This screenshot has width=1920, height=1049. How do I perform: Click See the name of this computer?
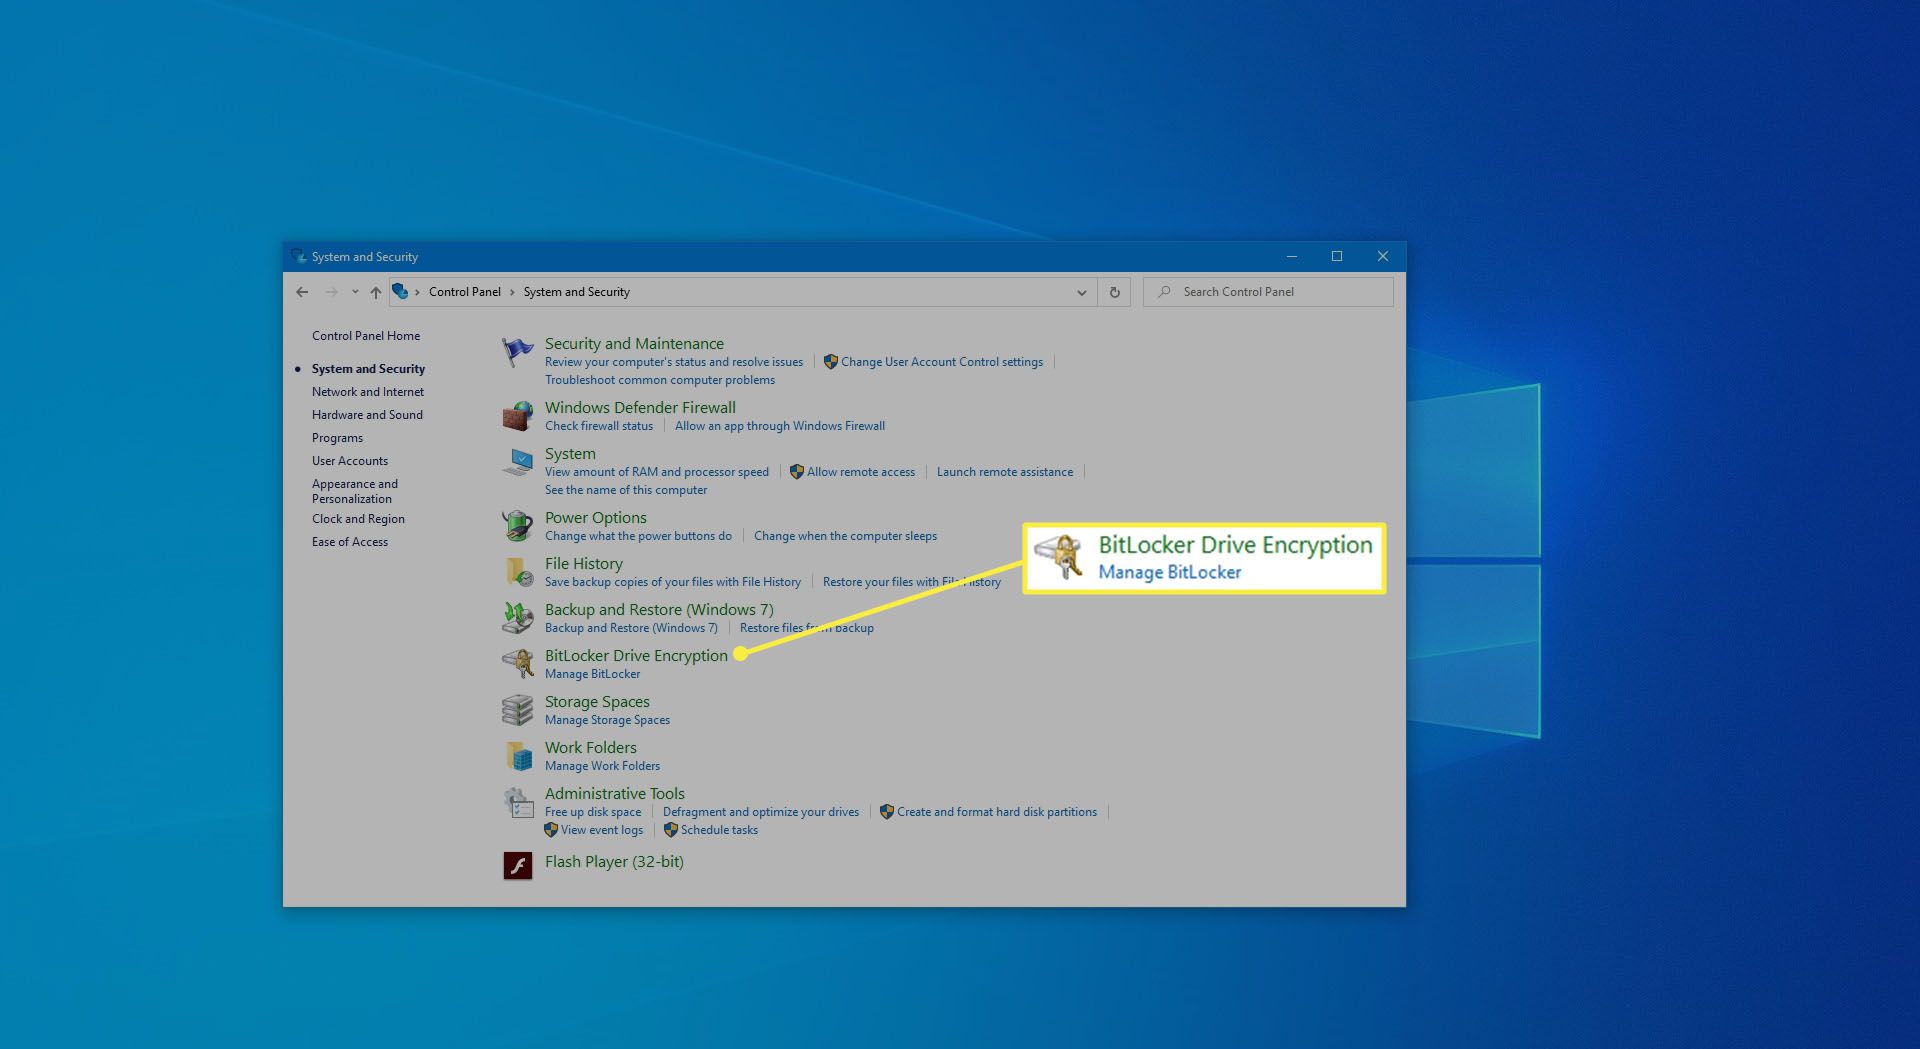coord(626,490)
